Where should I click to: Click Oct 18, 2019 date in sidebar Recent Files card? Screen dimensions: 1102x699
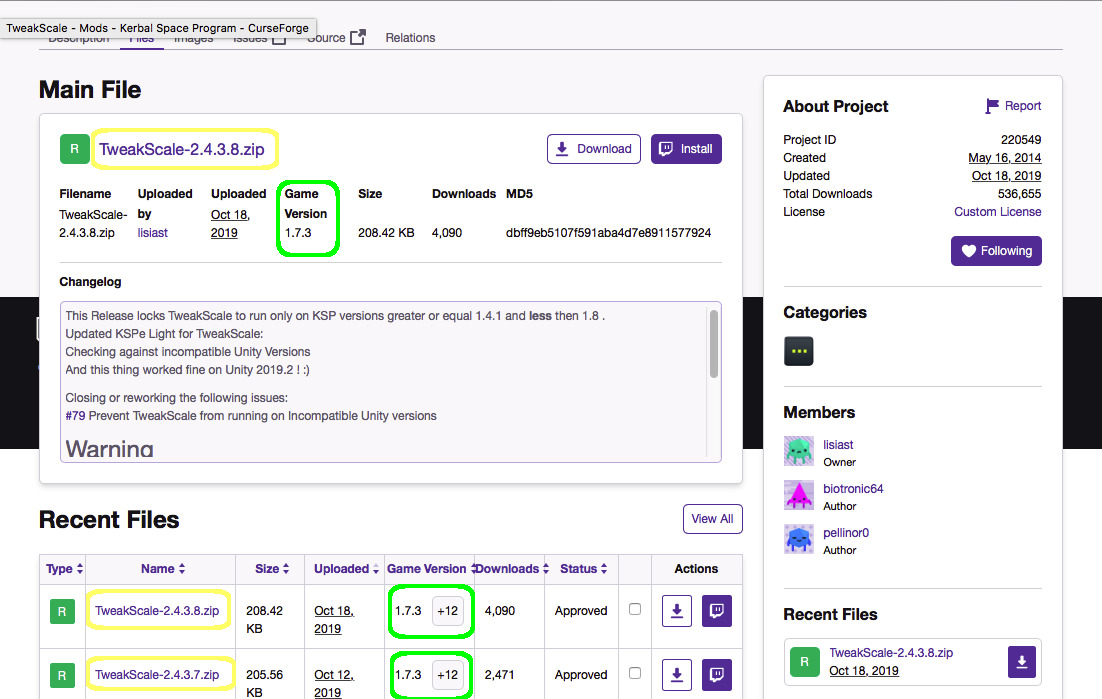(x=864, y=671)
